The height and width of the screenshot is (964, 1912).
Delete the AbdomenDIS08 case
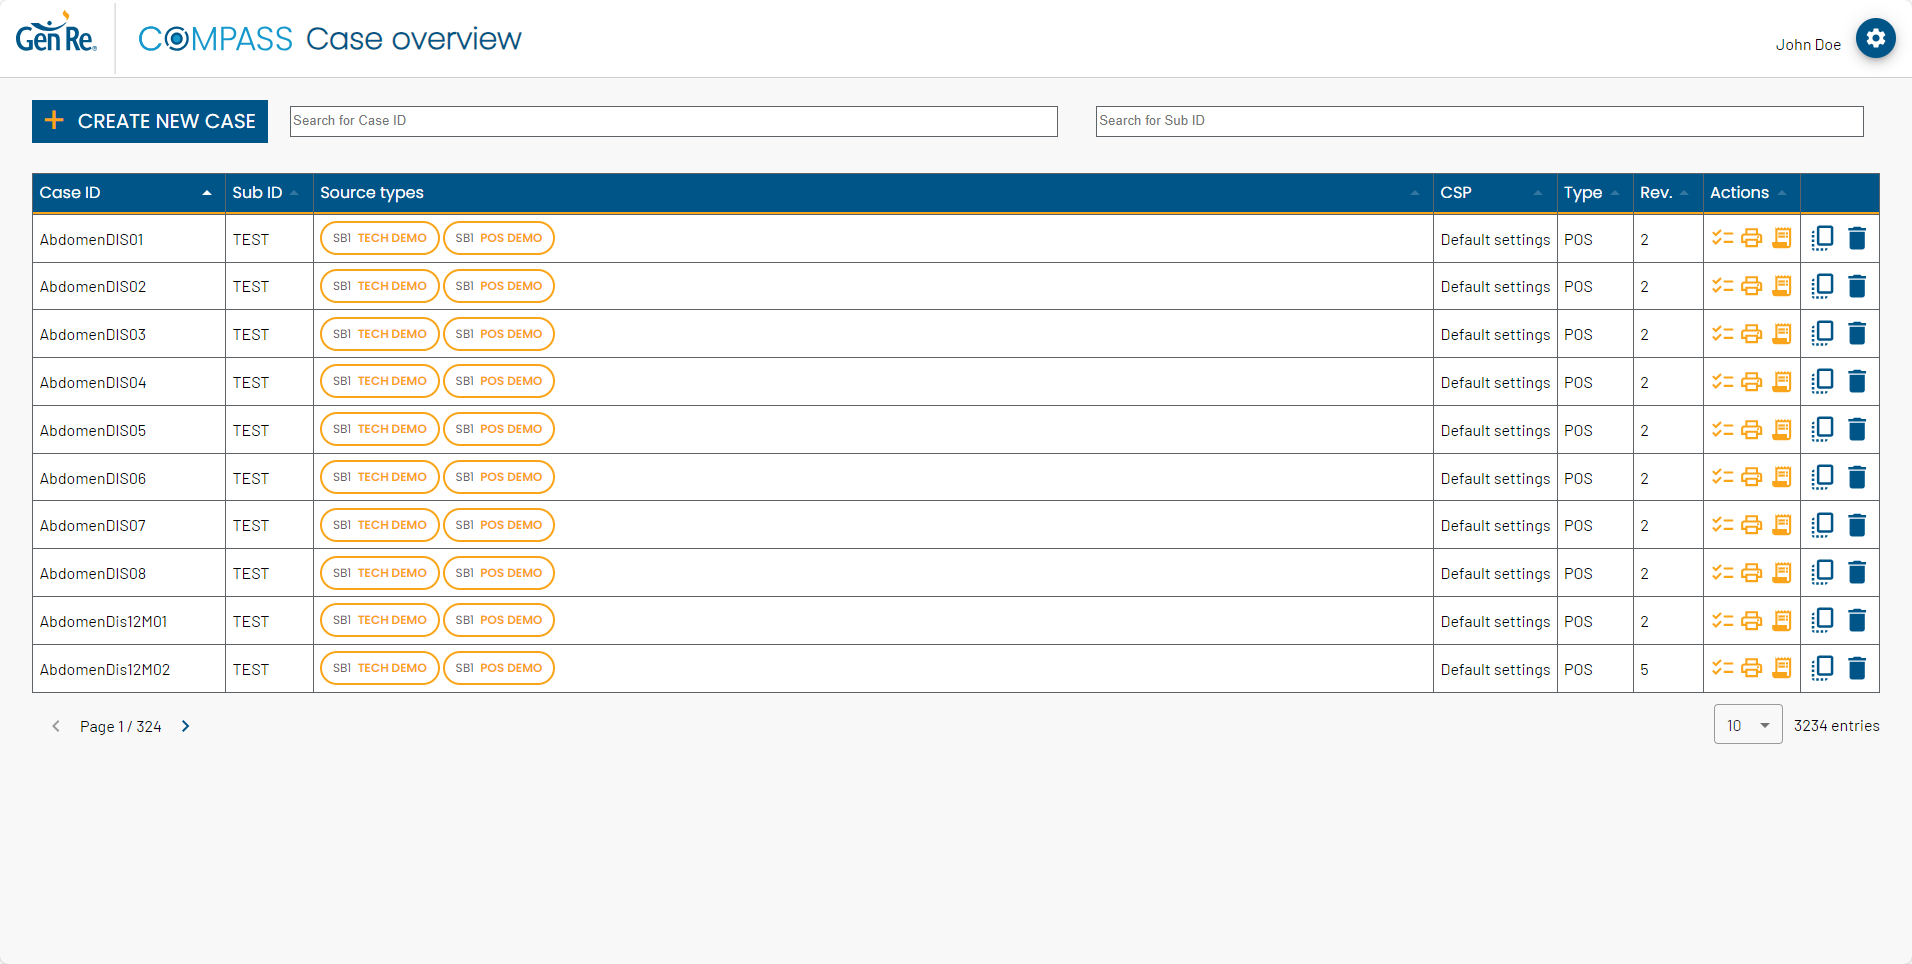coord(1857,572)
